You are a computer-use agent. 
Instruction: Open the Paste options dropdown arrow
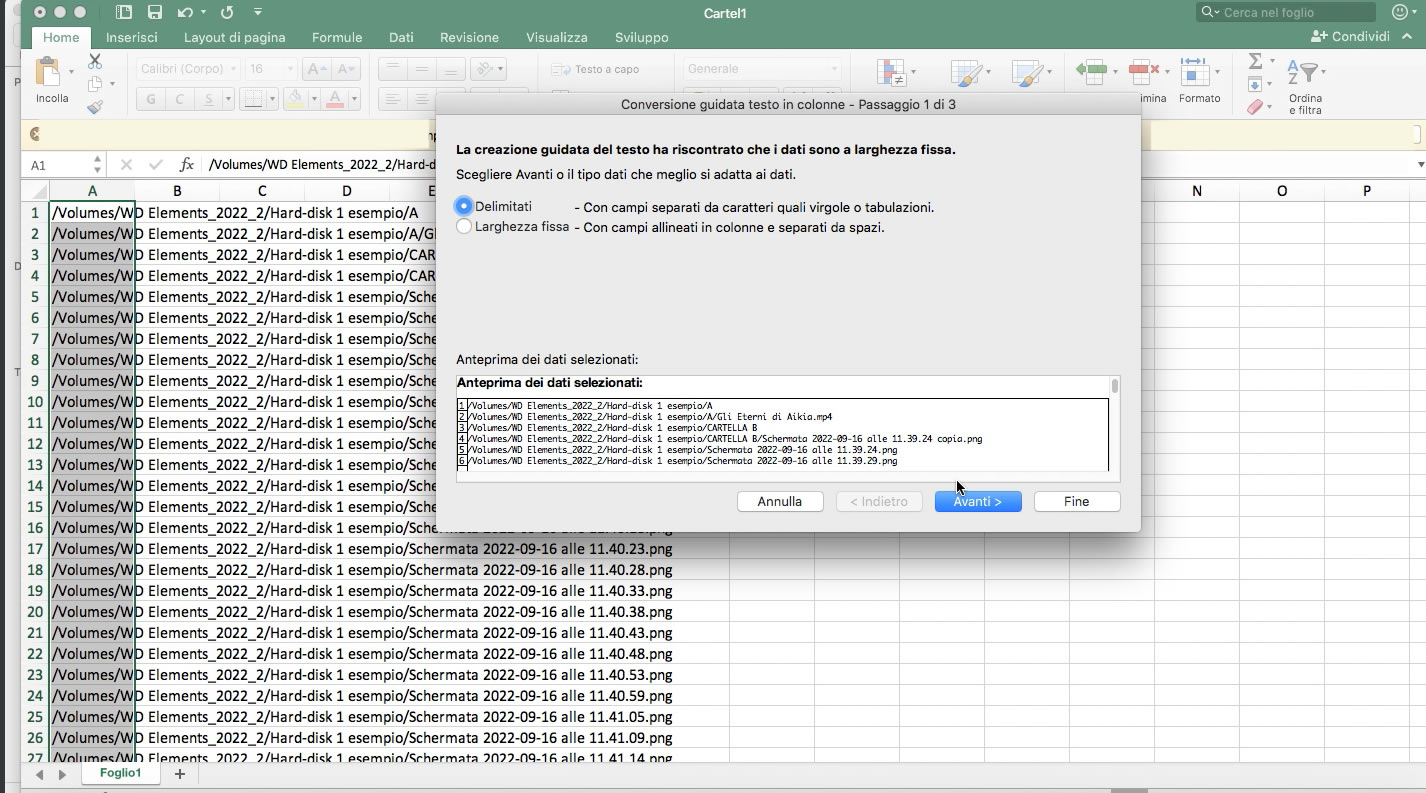(x=71, y=72)
